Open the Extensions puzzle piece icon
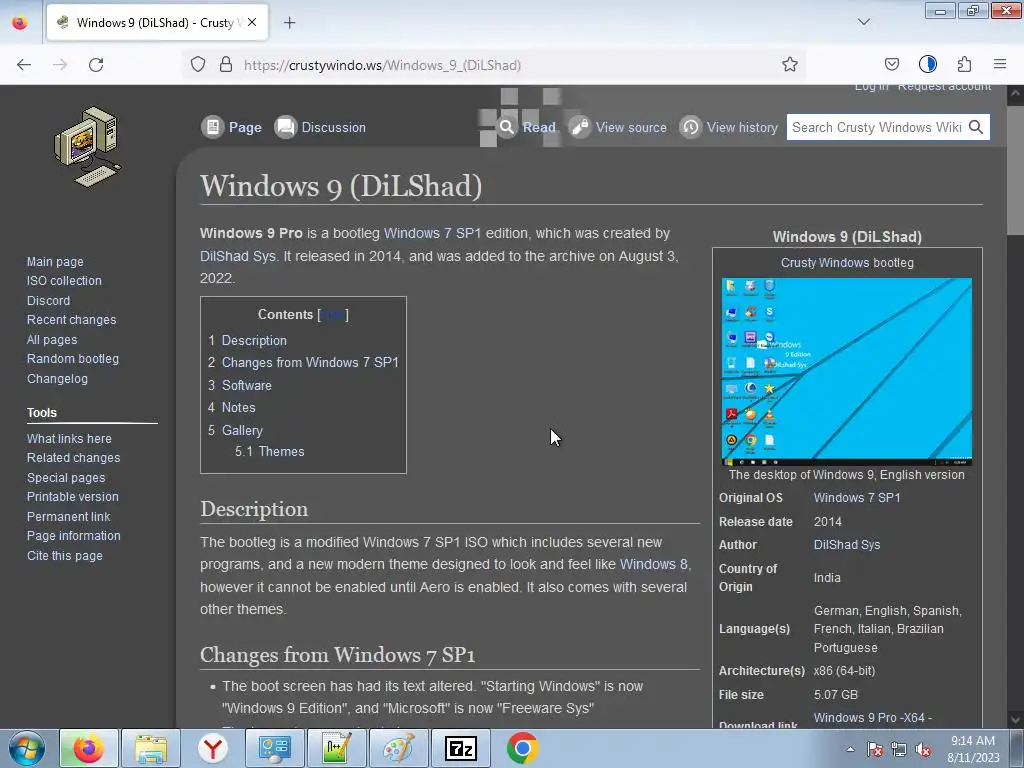Viewport: 1024px width, 768px height. click(964, 64)
